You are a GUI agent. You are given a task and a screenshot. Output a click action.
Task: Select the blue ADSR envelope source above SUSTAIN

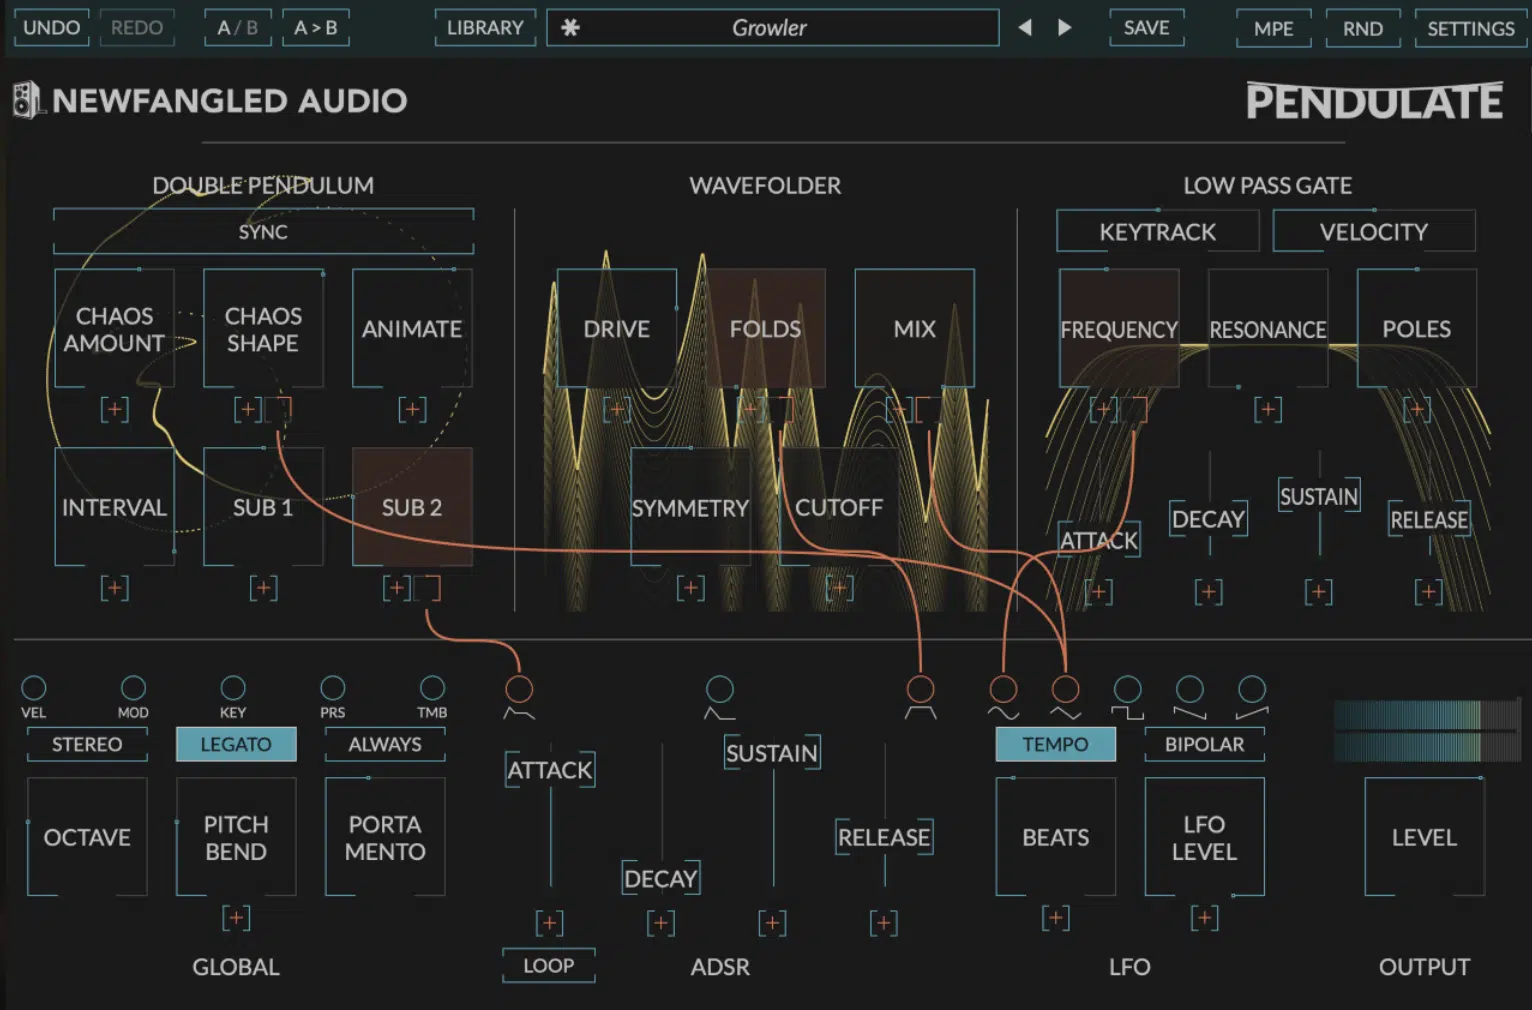[x=720, y=689]
